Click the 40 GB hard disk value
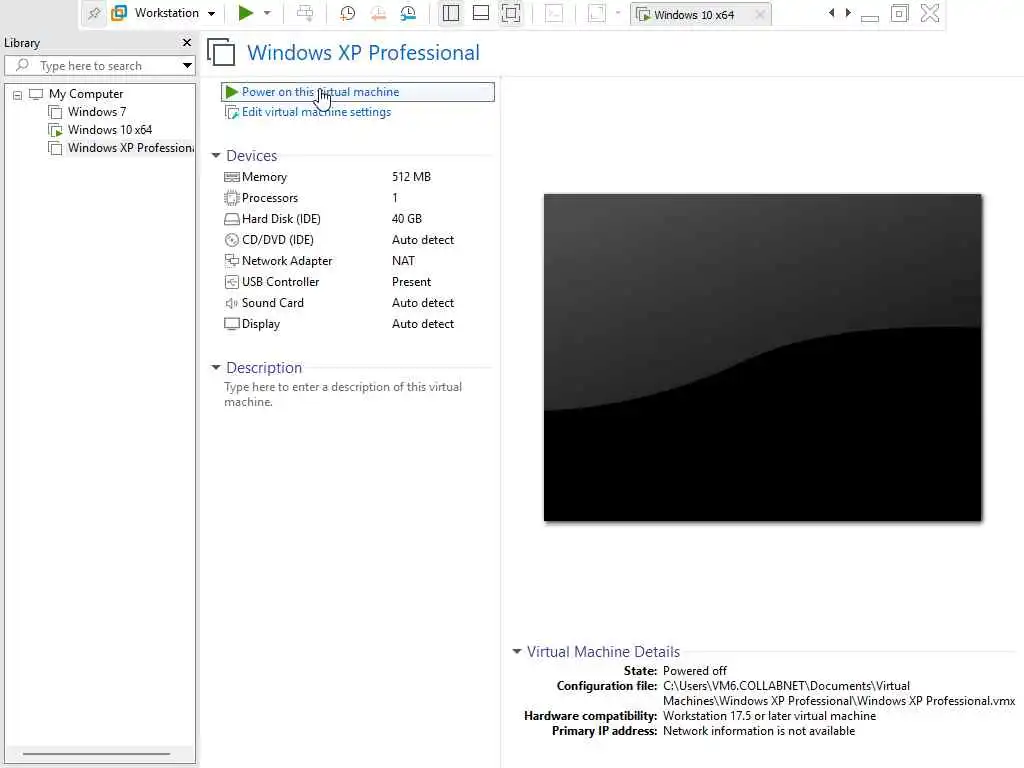 tap(407, 219)
